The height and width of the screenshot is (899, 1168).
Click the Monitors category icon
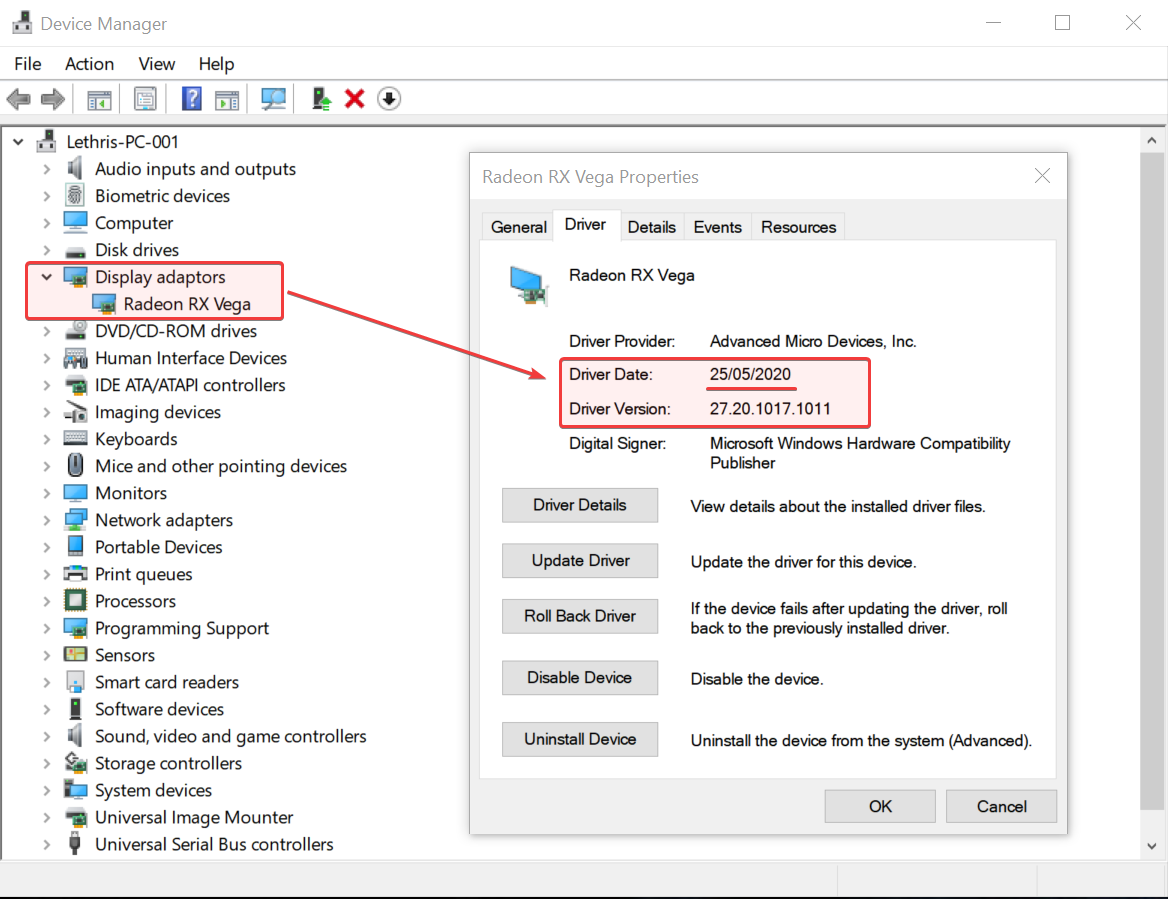click(x=75, y=493)
